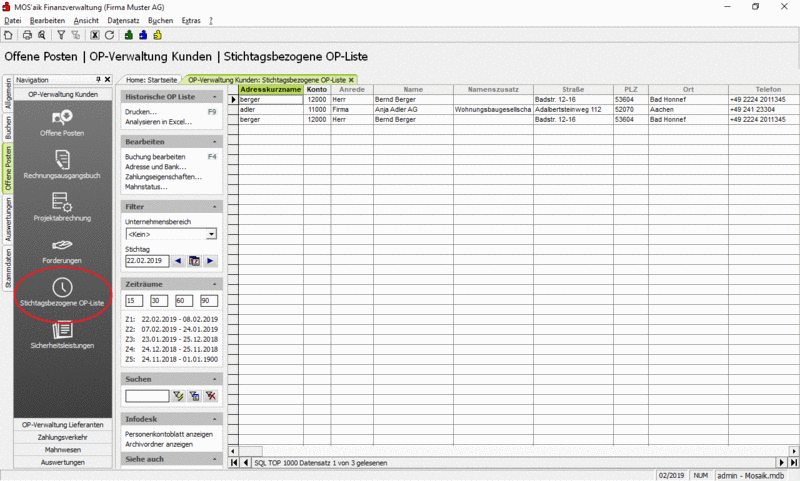Image resolution: width=800 pixels, height=481 pixels.
Task: Step Stichtag back with left arrow
Action: (x=178, y=261)
